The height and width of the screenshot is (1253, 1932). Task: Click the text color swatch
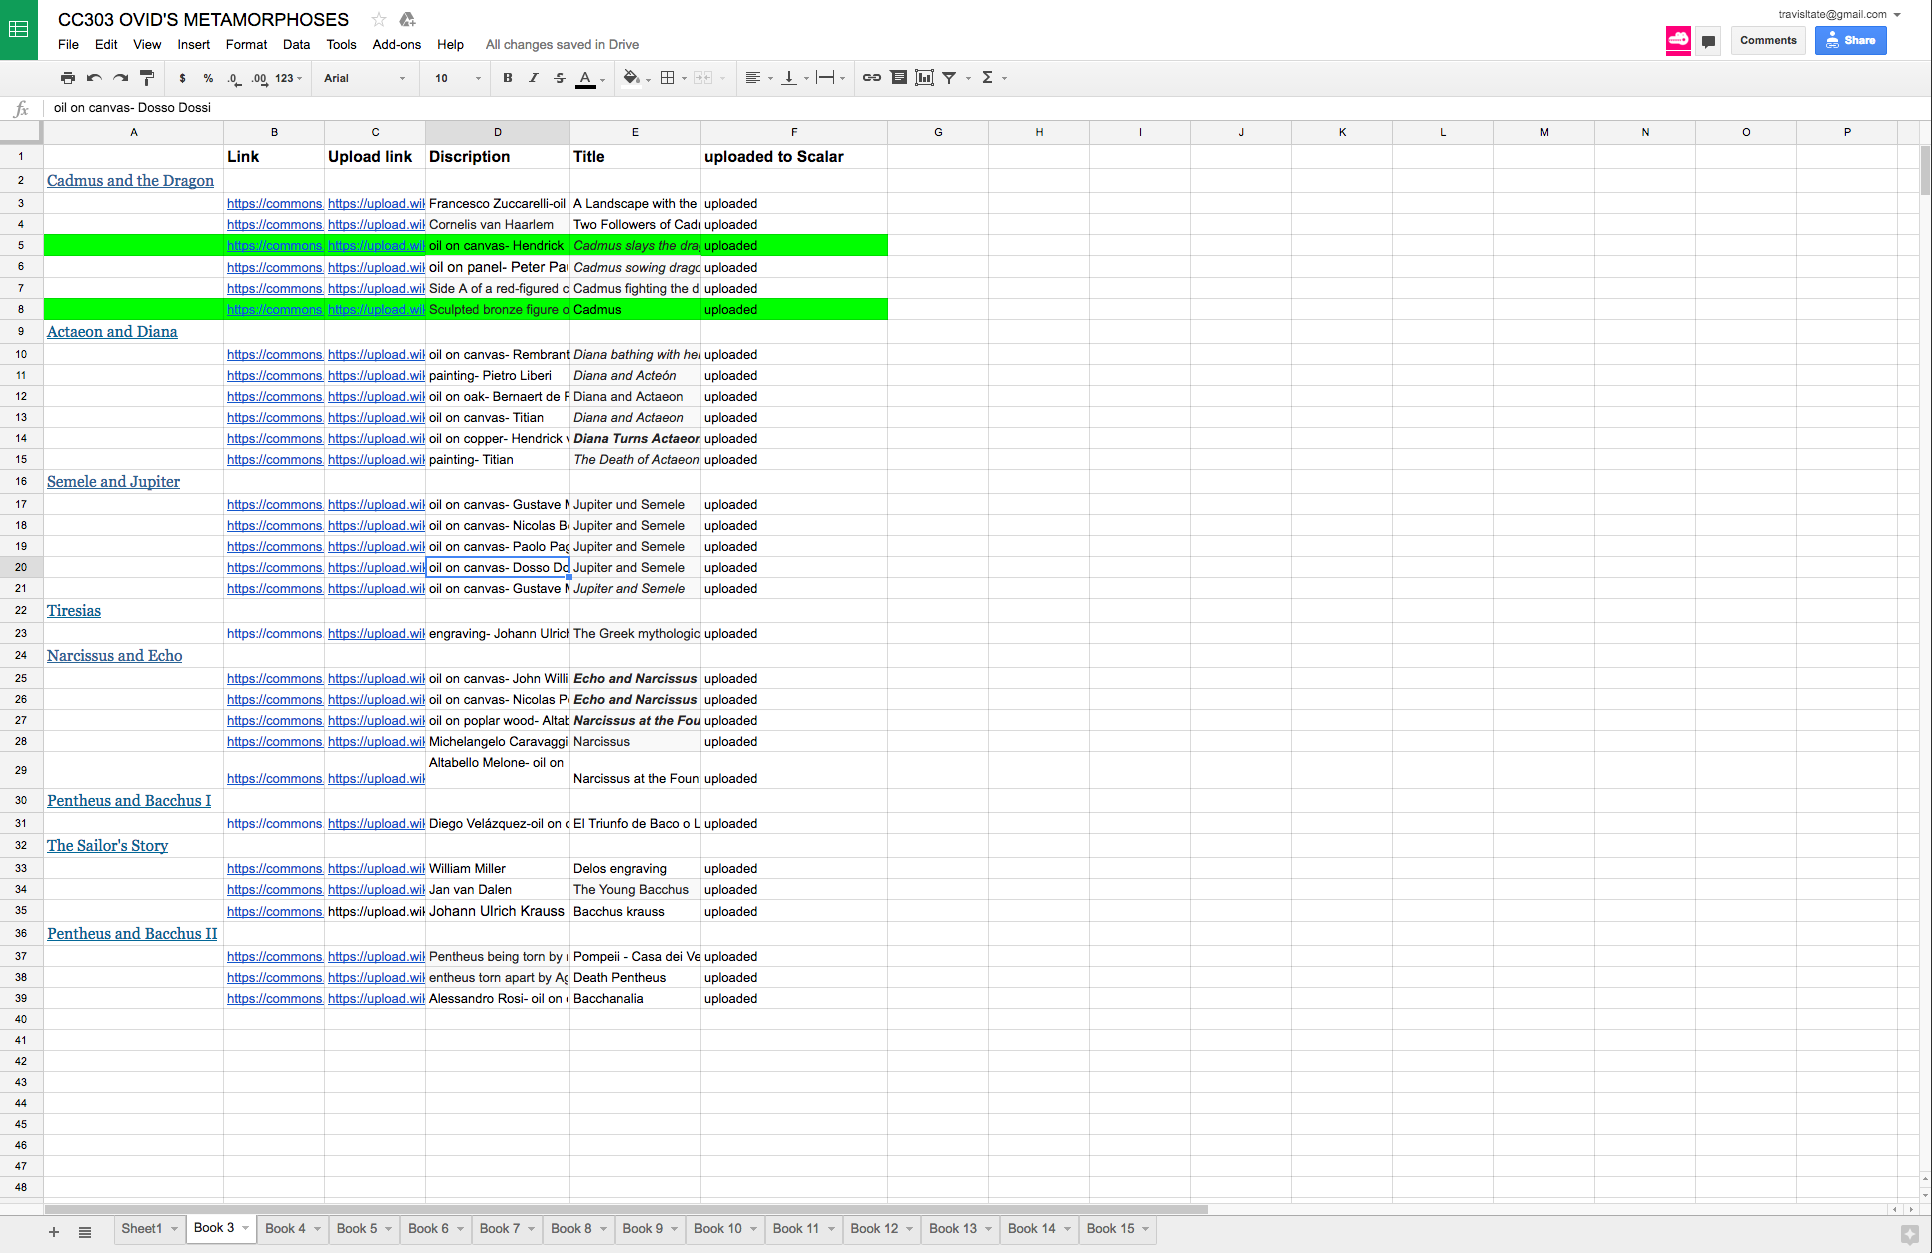click(586, 78)
